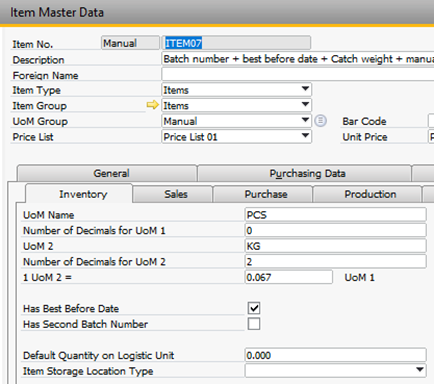The image size is (434, 384).
Task: Click the Bar Code label
Action: [364, 121]
